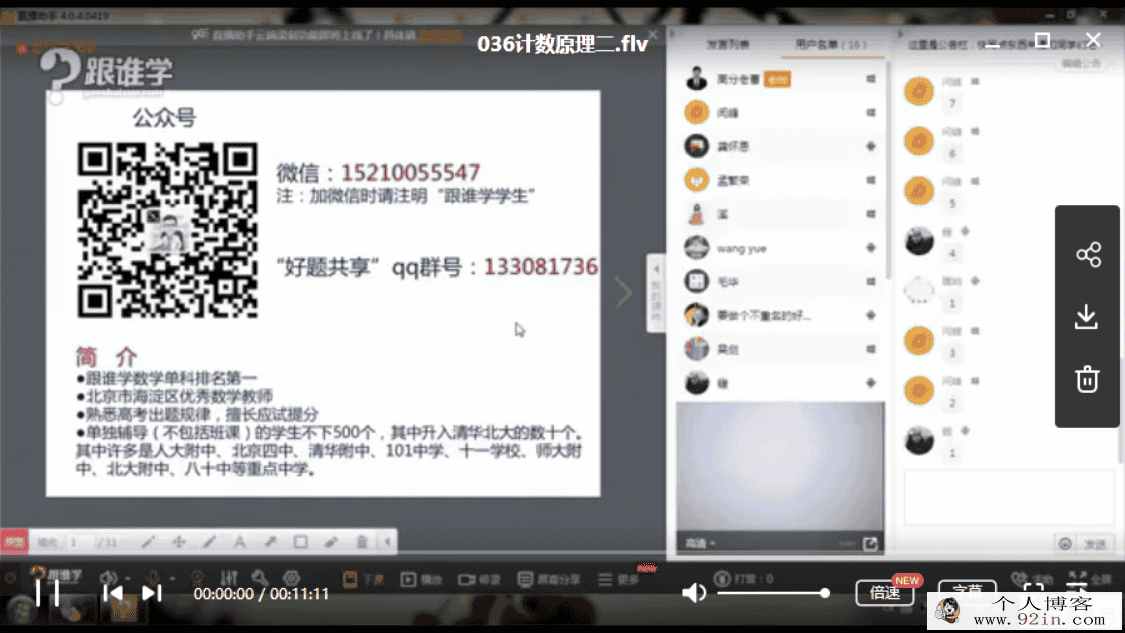Adjust the white player volume slider

[x=773, y=593]
